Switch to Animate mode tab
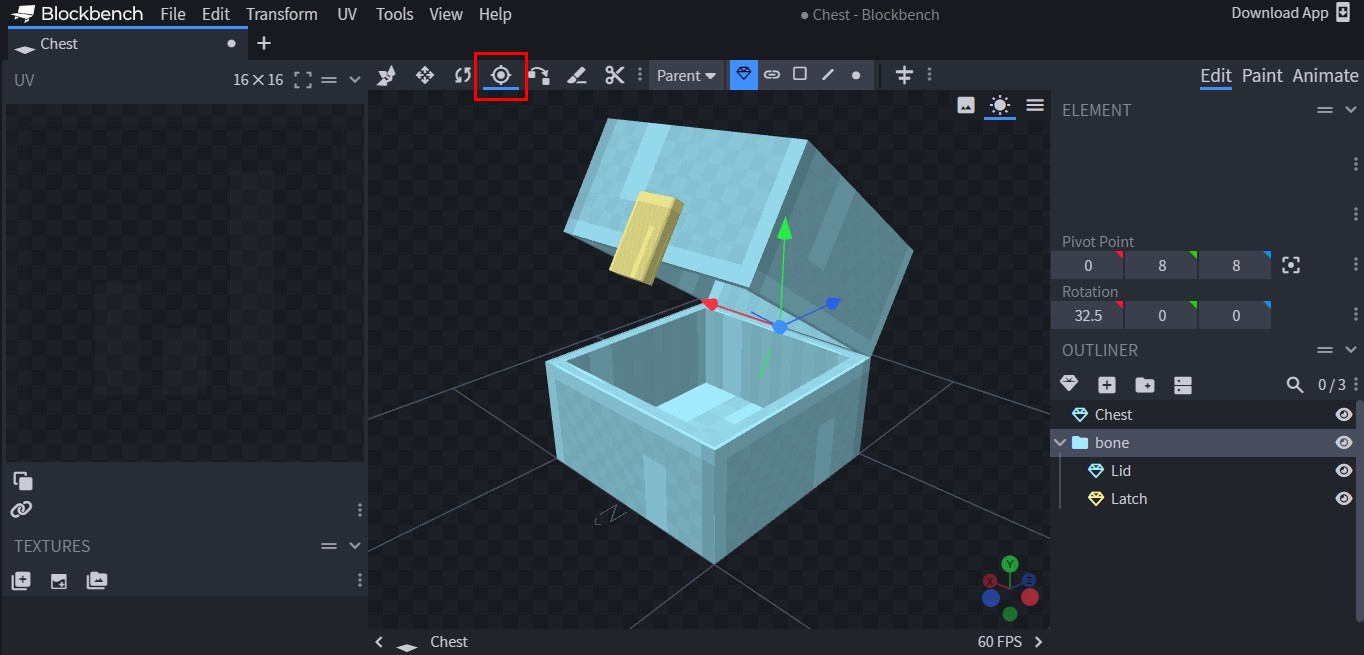This screenshot has height=655, width=1364. coord(1325,76)
